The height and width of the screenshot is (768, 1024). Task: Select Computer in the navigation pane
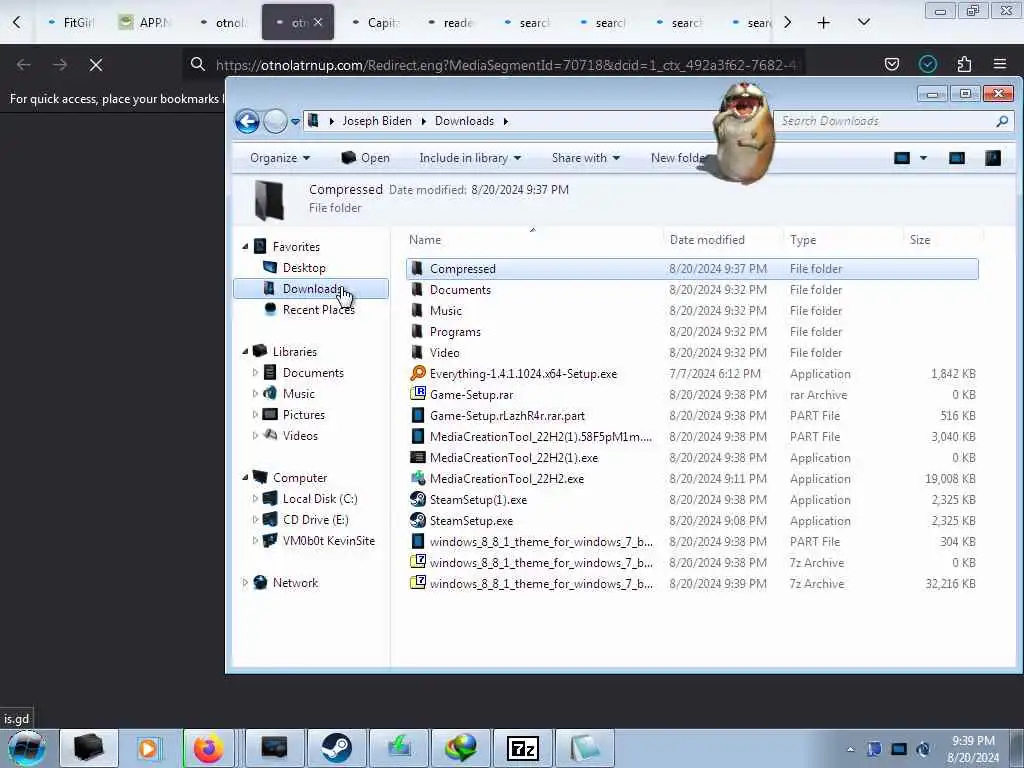coord(300,478)
